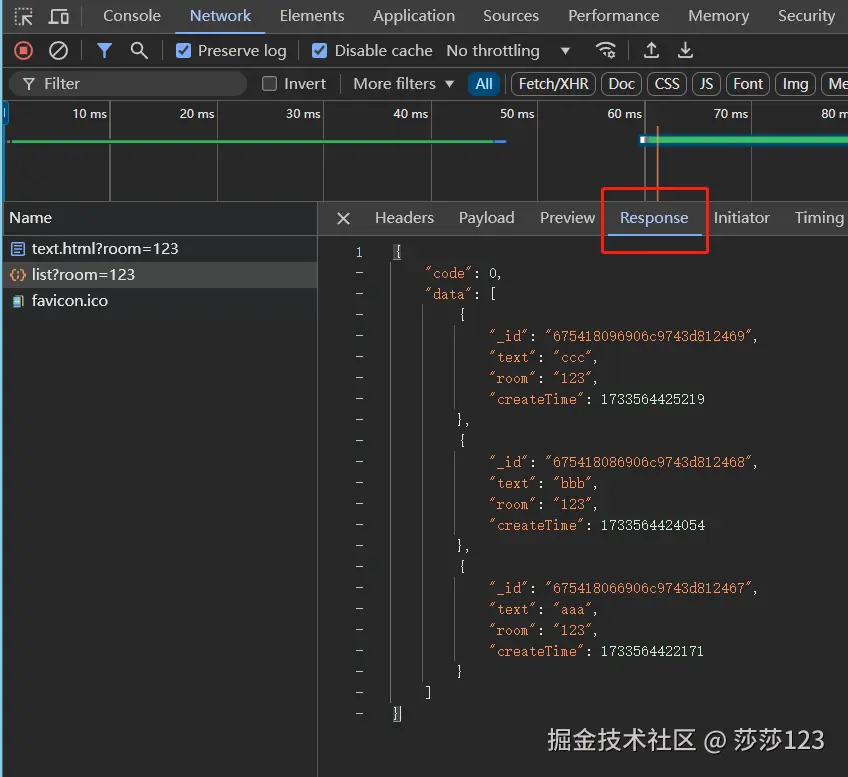Open network conditions wifi icon
Image resolution: width=848 pixels, height=777 pixels.
pos(605,50)
